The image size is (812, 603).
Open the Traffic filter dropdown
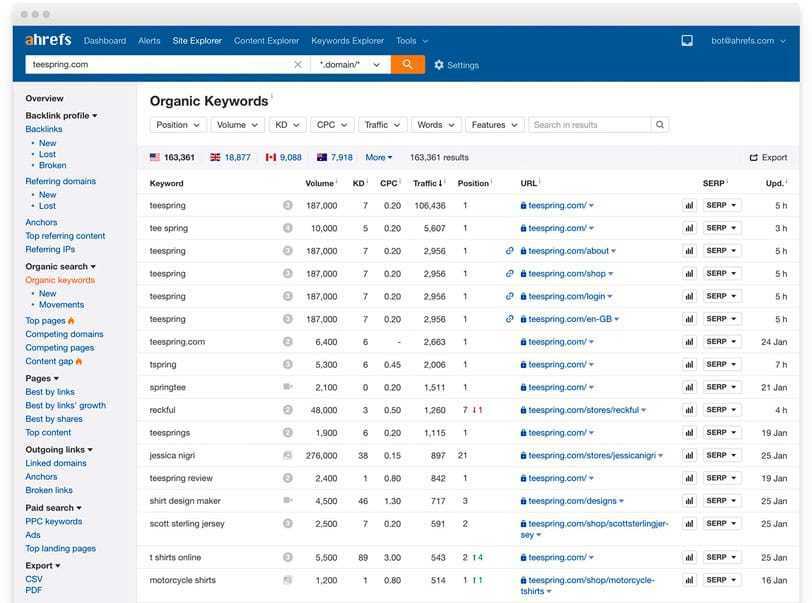click(x=382, y=125)
